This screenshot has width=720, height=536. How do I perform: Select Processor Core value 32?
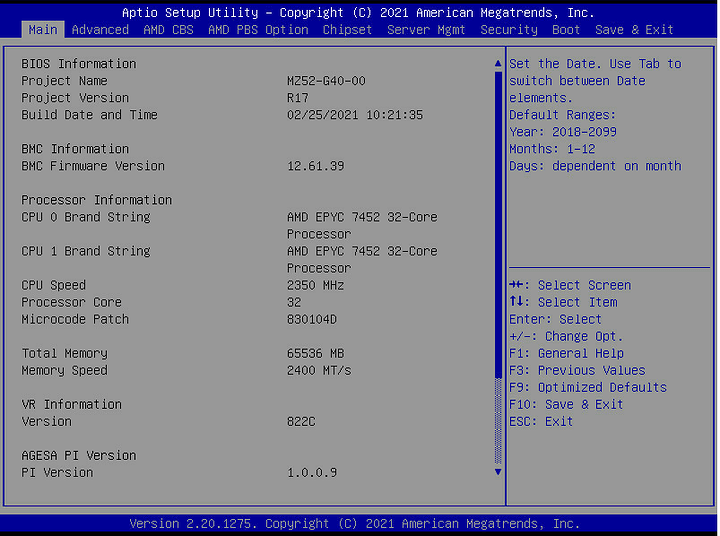click(294, 302)
